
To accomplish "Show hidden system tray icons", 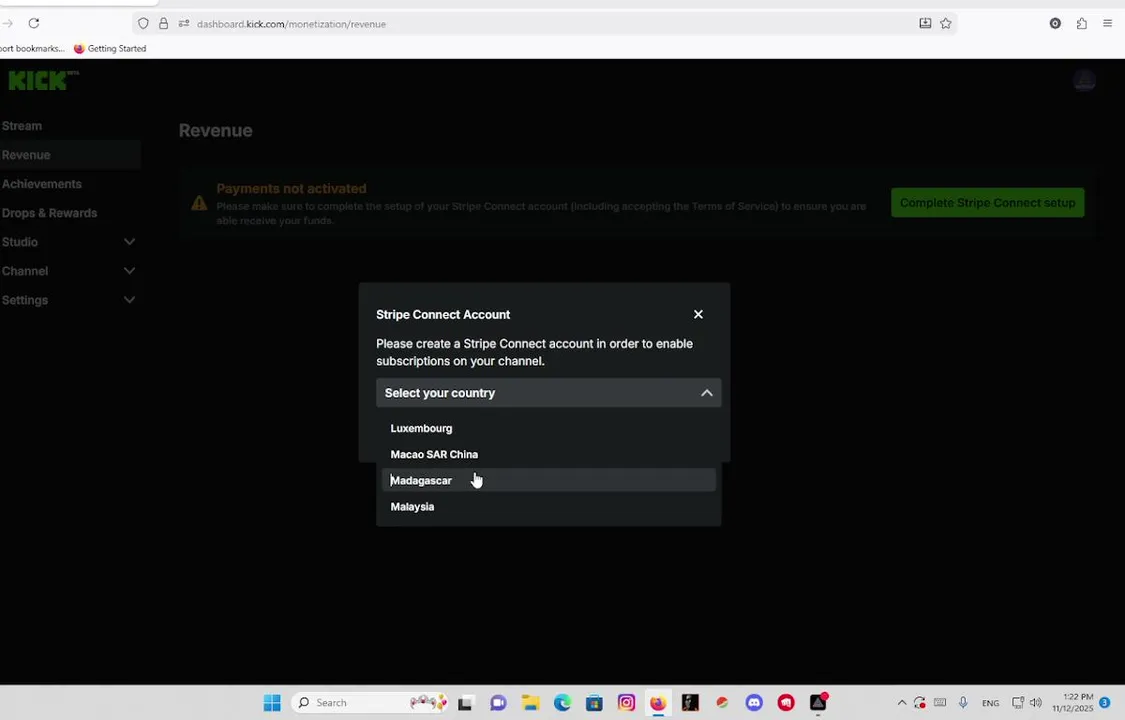I will point(901,703).
